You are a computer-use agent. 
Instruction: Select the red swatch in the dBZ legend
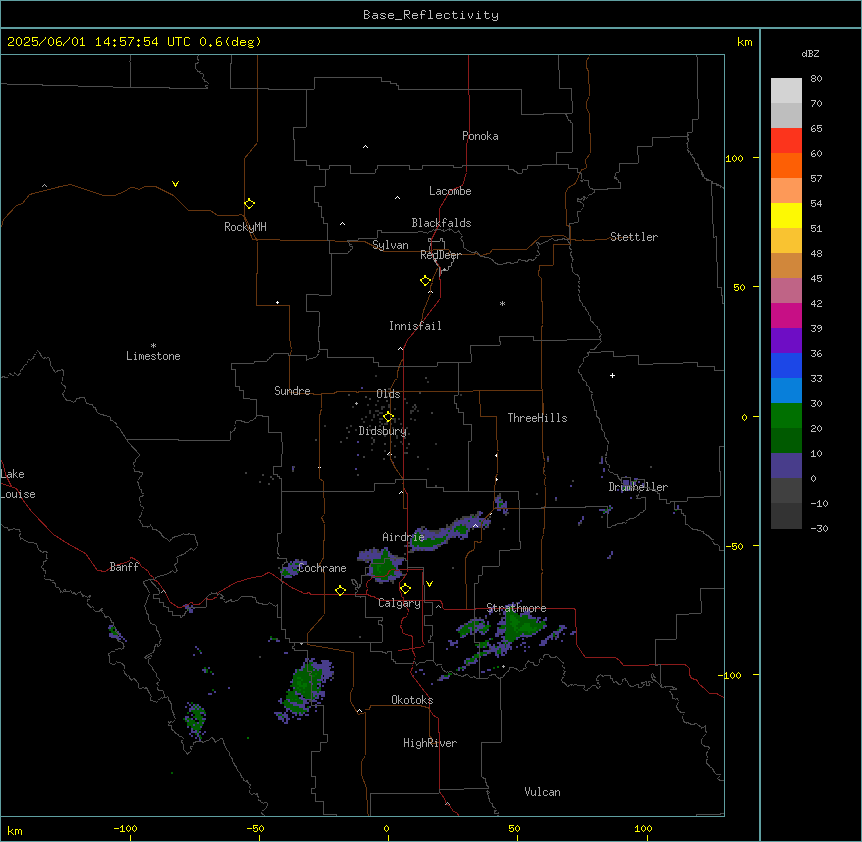point(786,140)
